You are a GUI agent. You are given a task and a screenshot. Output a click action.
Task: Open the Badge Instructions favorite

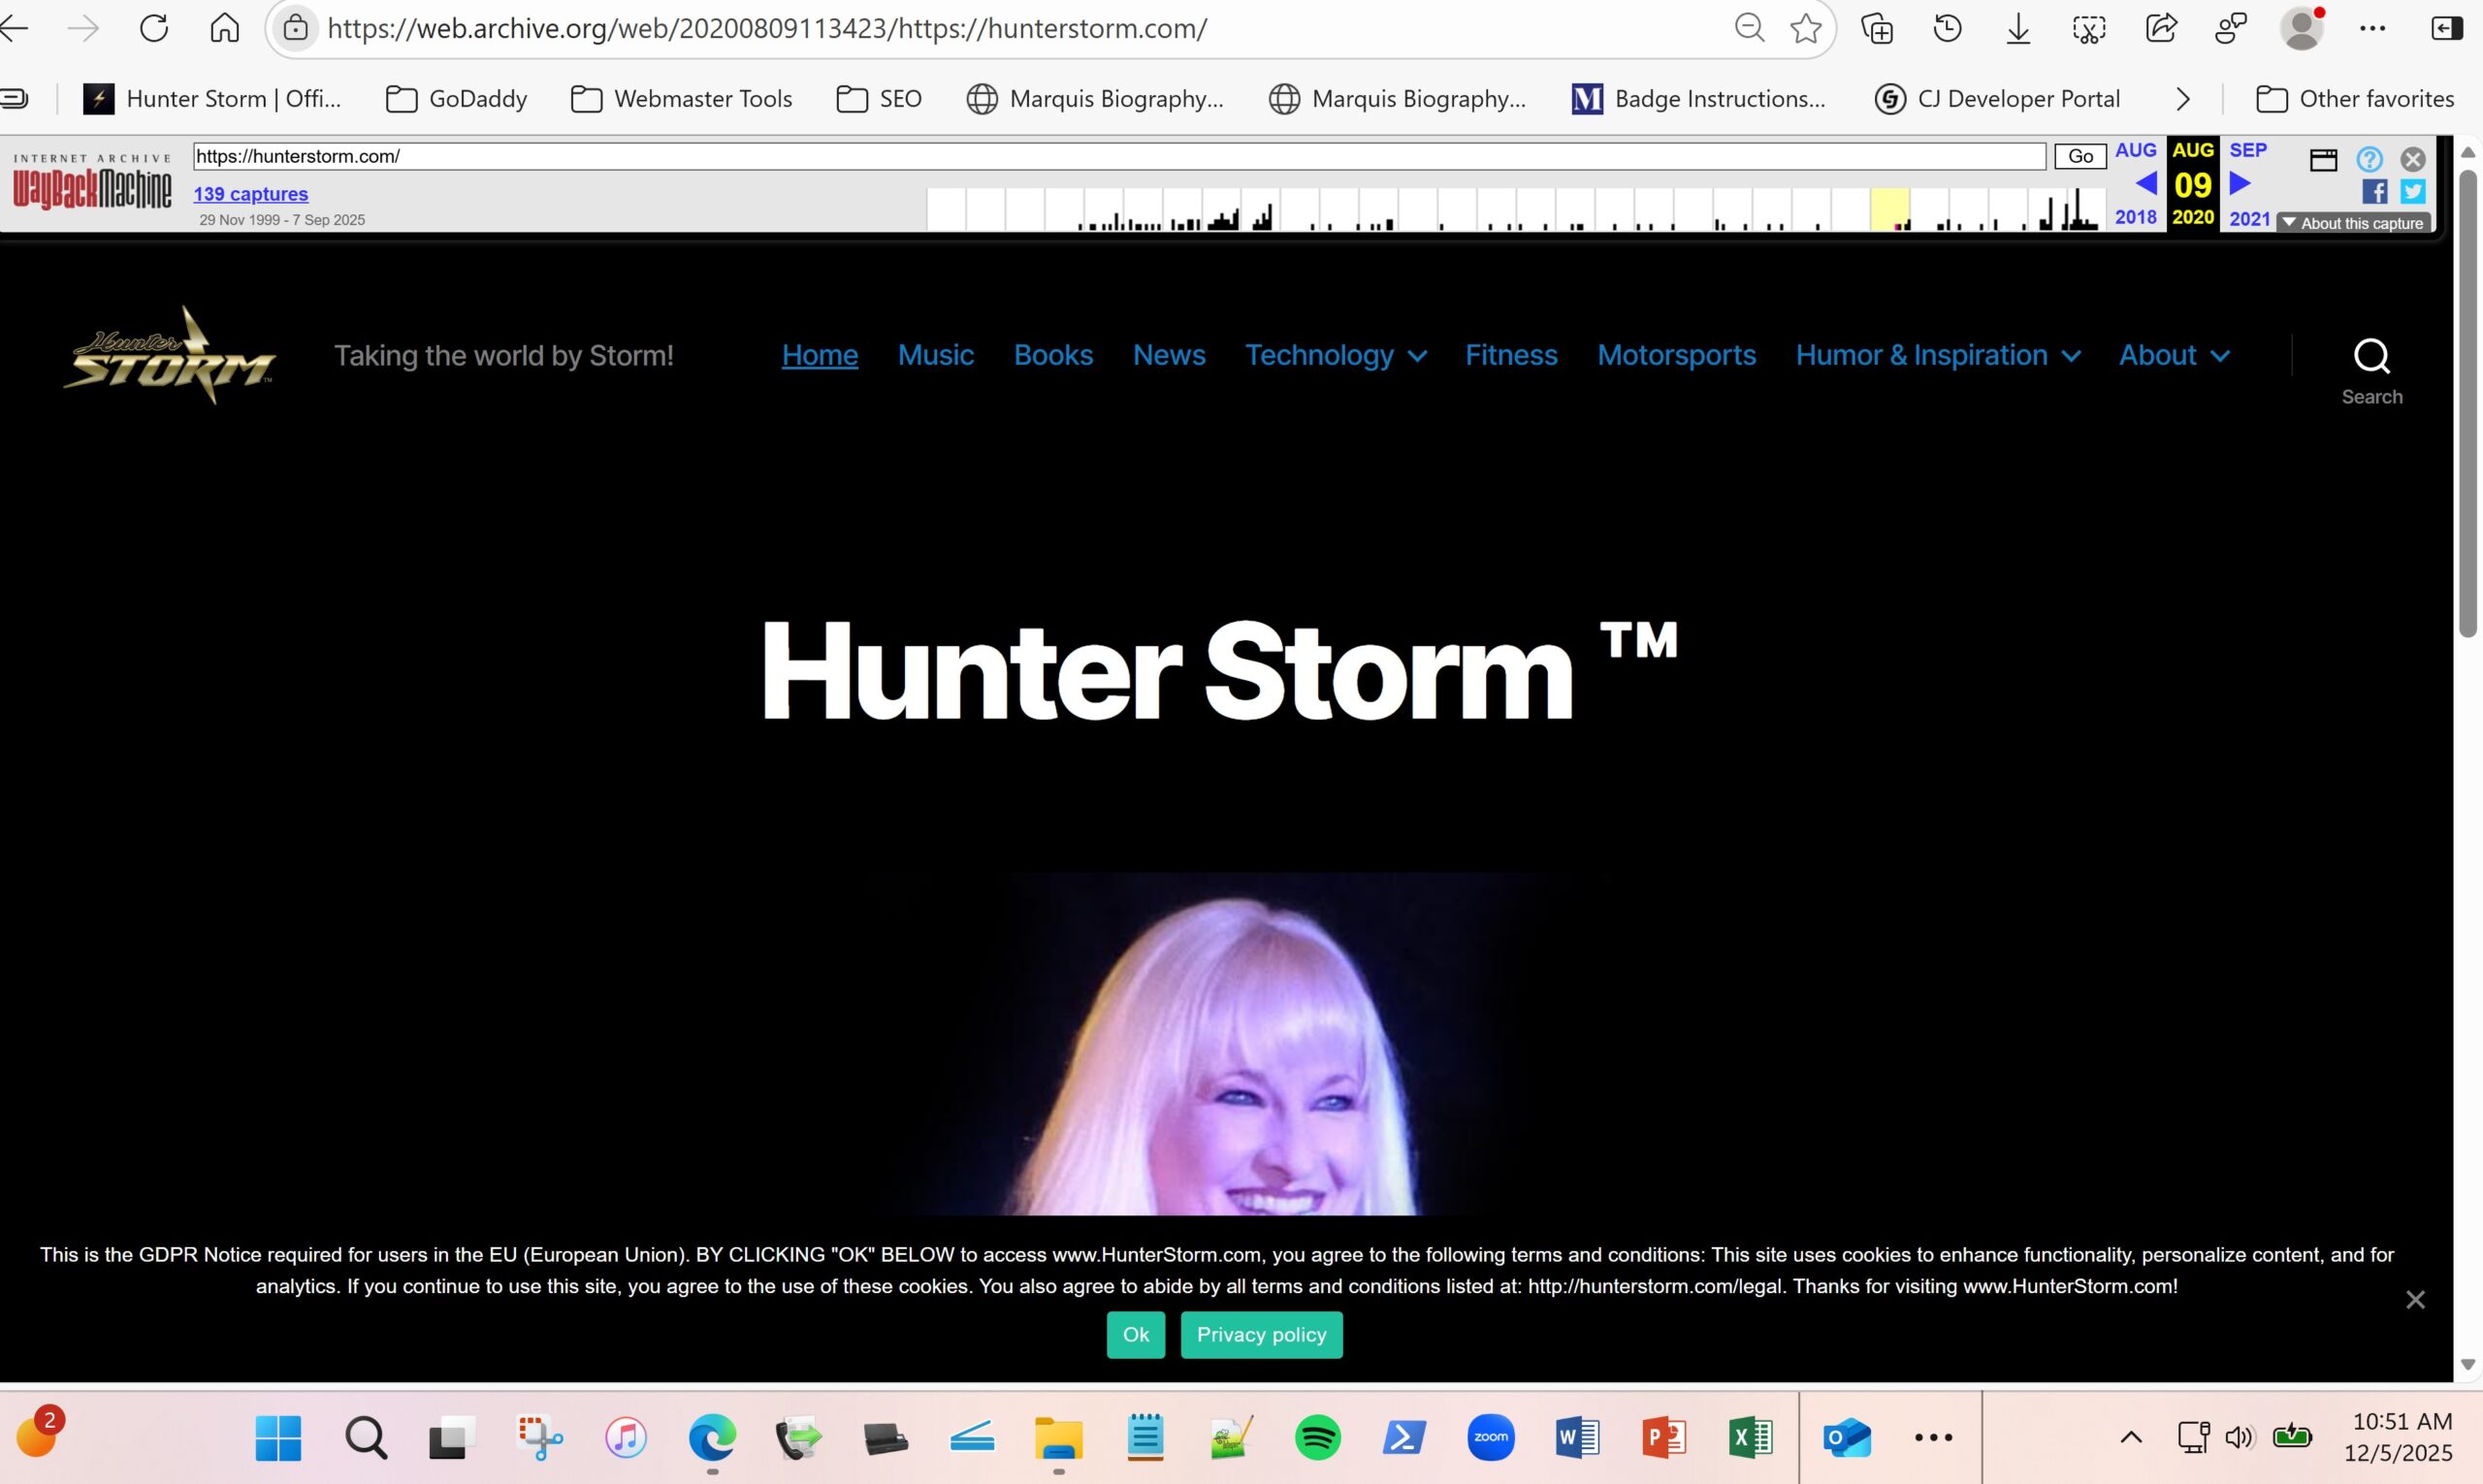[x=1698, y=98]
